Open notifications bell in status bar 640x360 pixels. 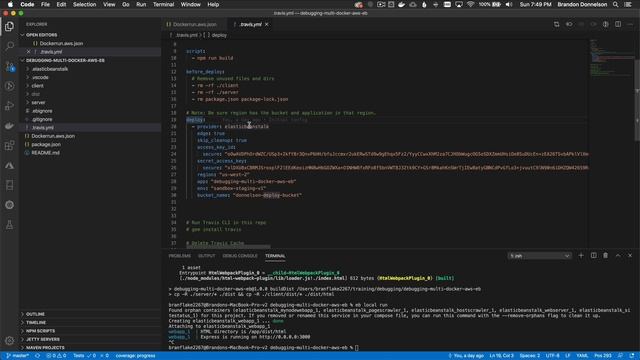pyautogui.click(x=632, y=356)
